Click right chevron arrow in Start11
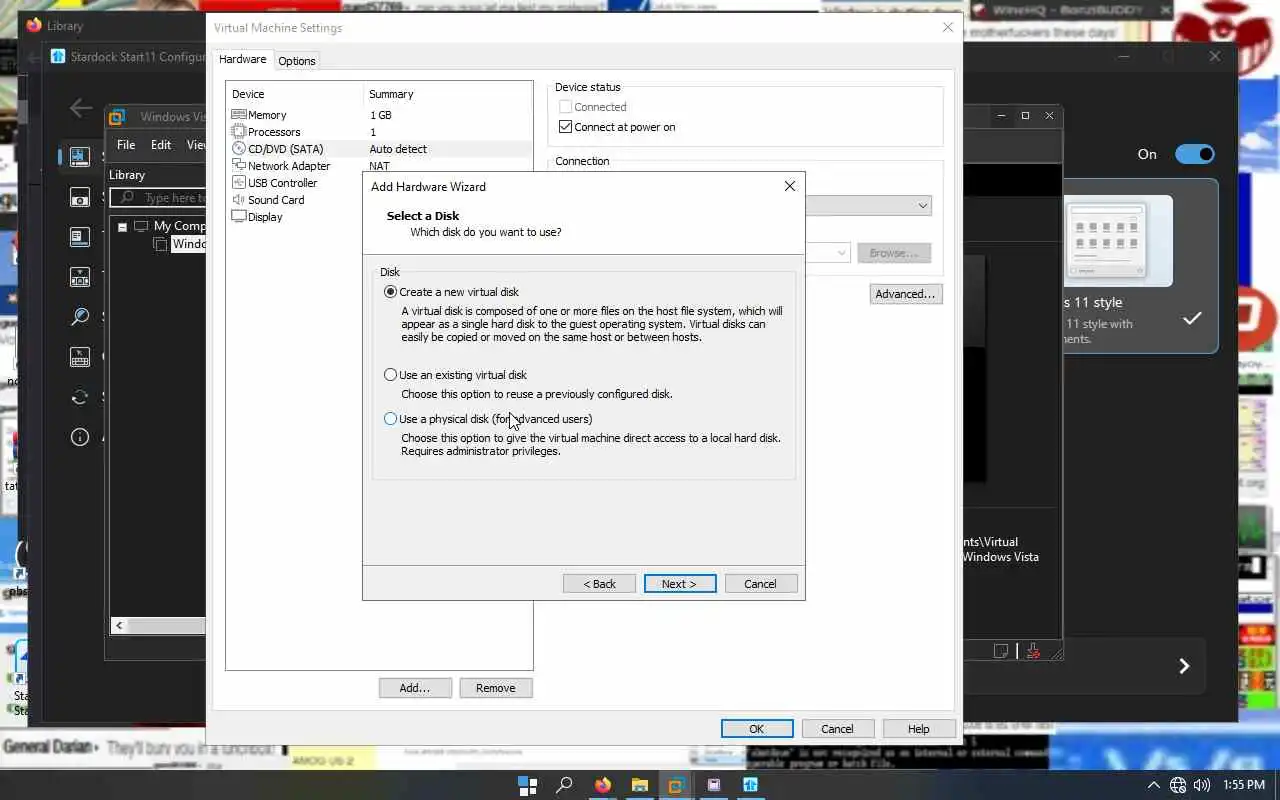 1184,666
